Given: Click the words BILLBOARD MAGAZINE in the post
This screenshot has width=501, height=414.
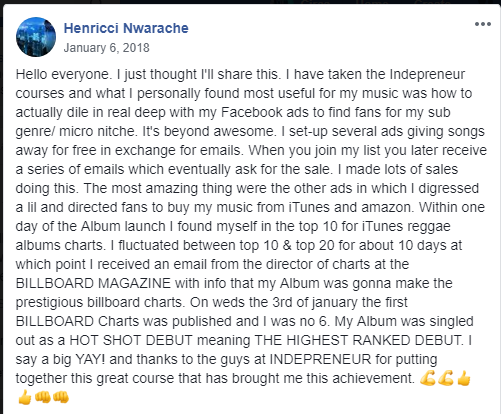Looking at the screenshot, I should click(x=93, y=283).
